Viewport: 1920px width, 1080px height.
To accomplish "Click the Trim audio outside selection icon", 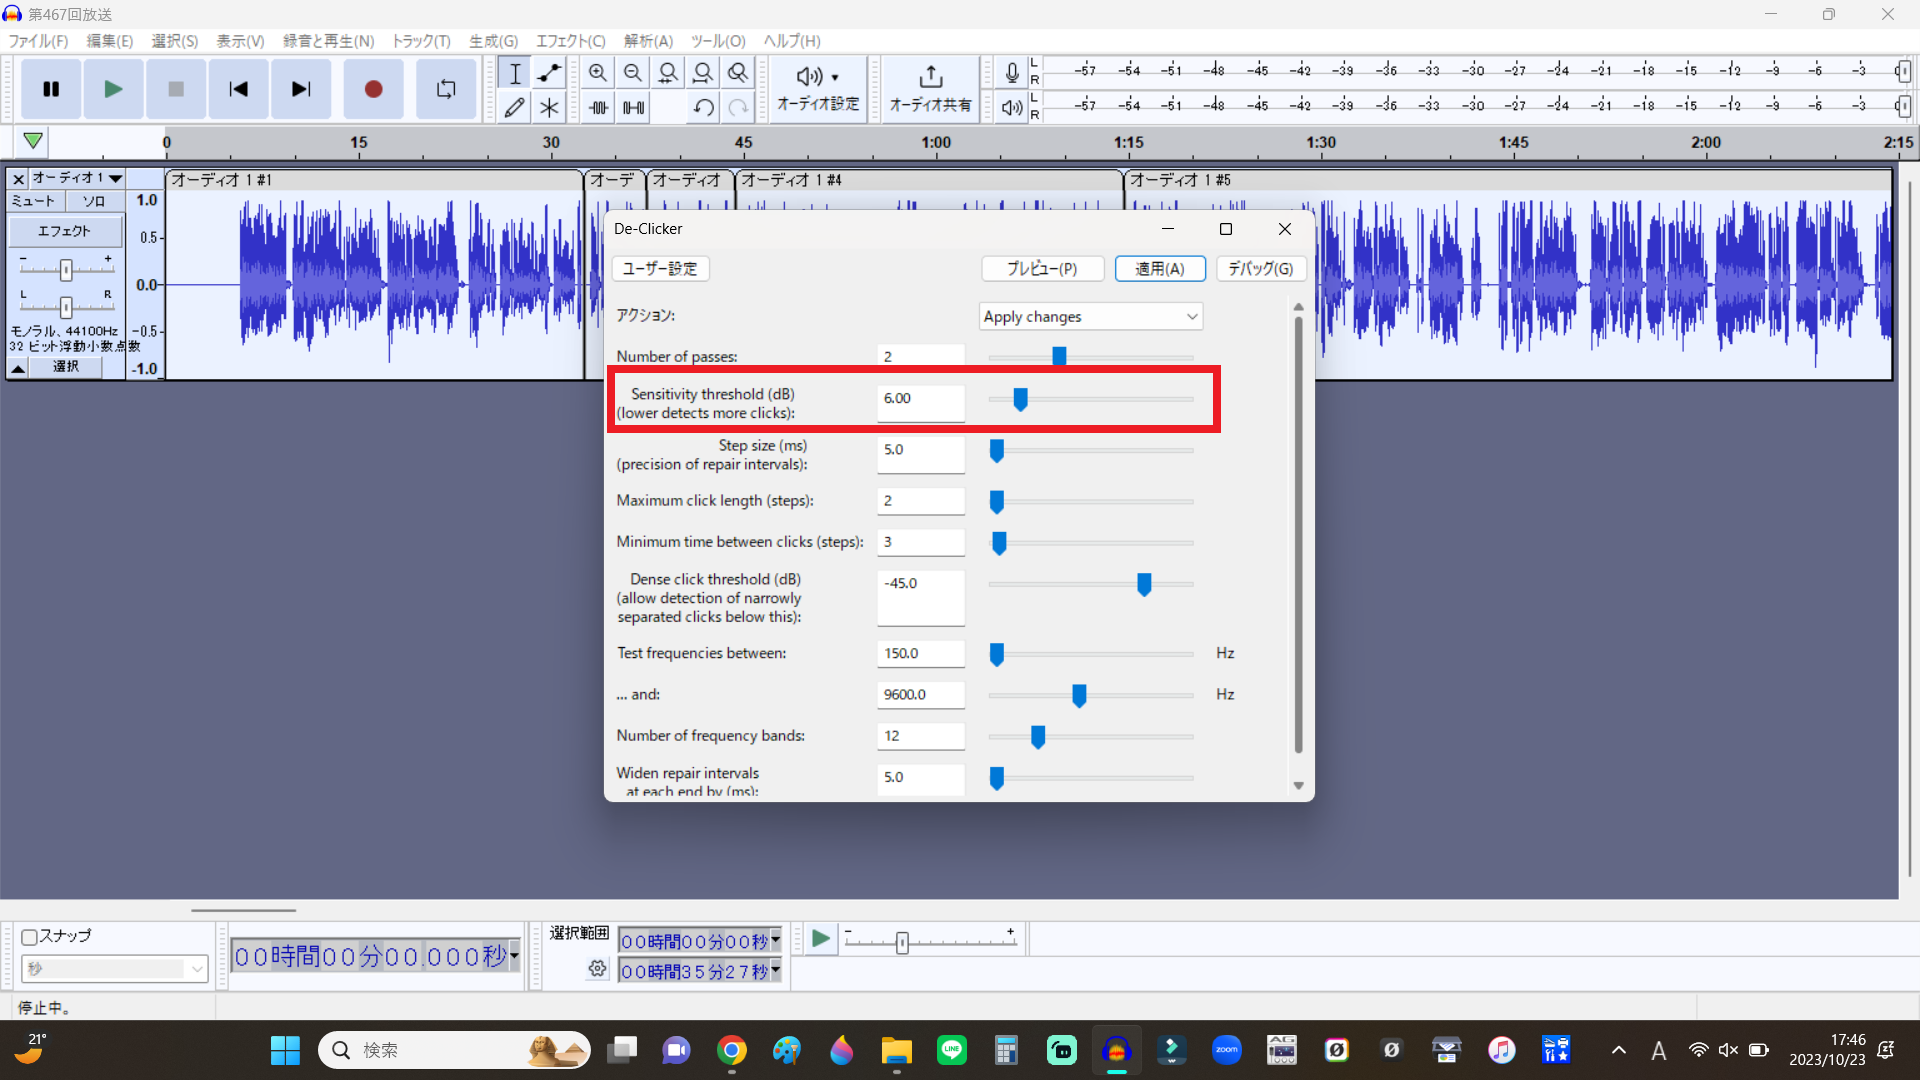I will tap(599, 107).
